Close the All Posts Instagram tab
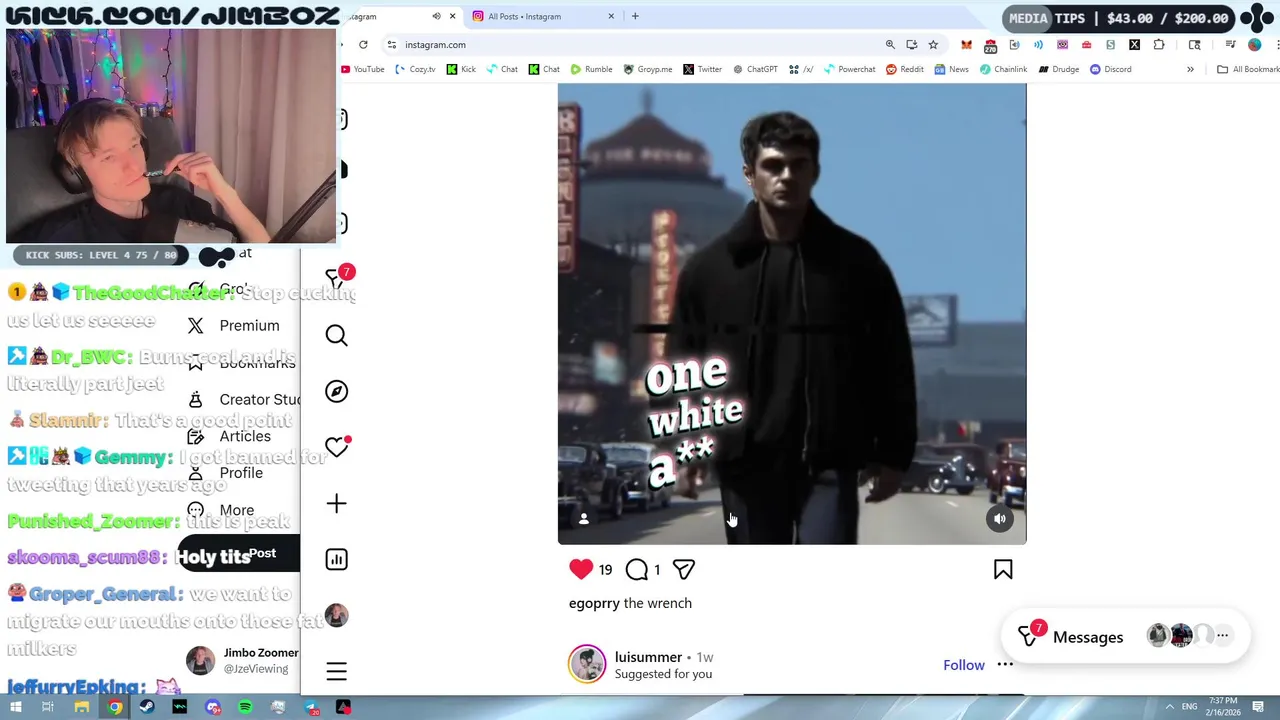 [612, 16]
